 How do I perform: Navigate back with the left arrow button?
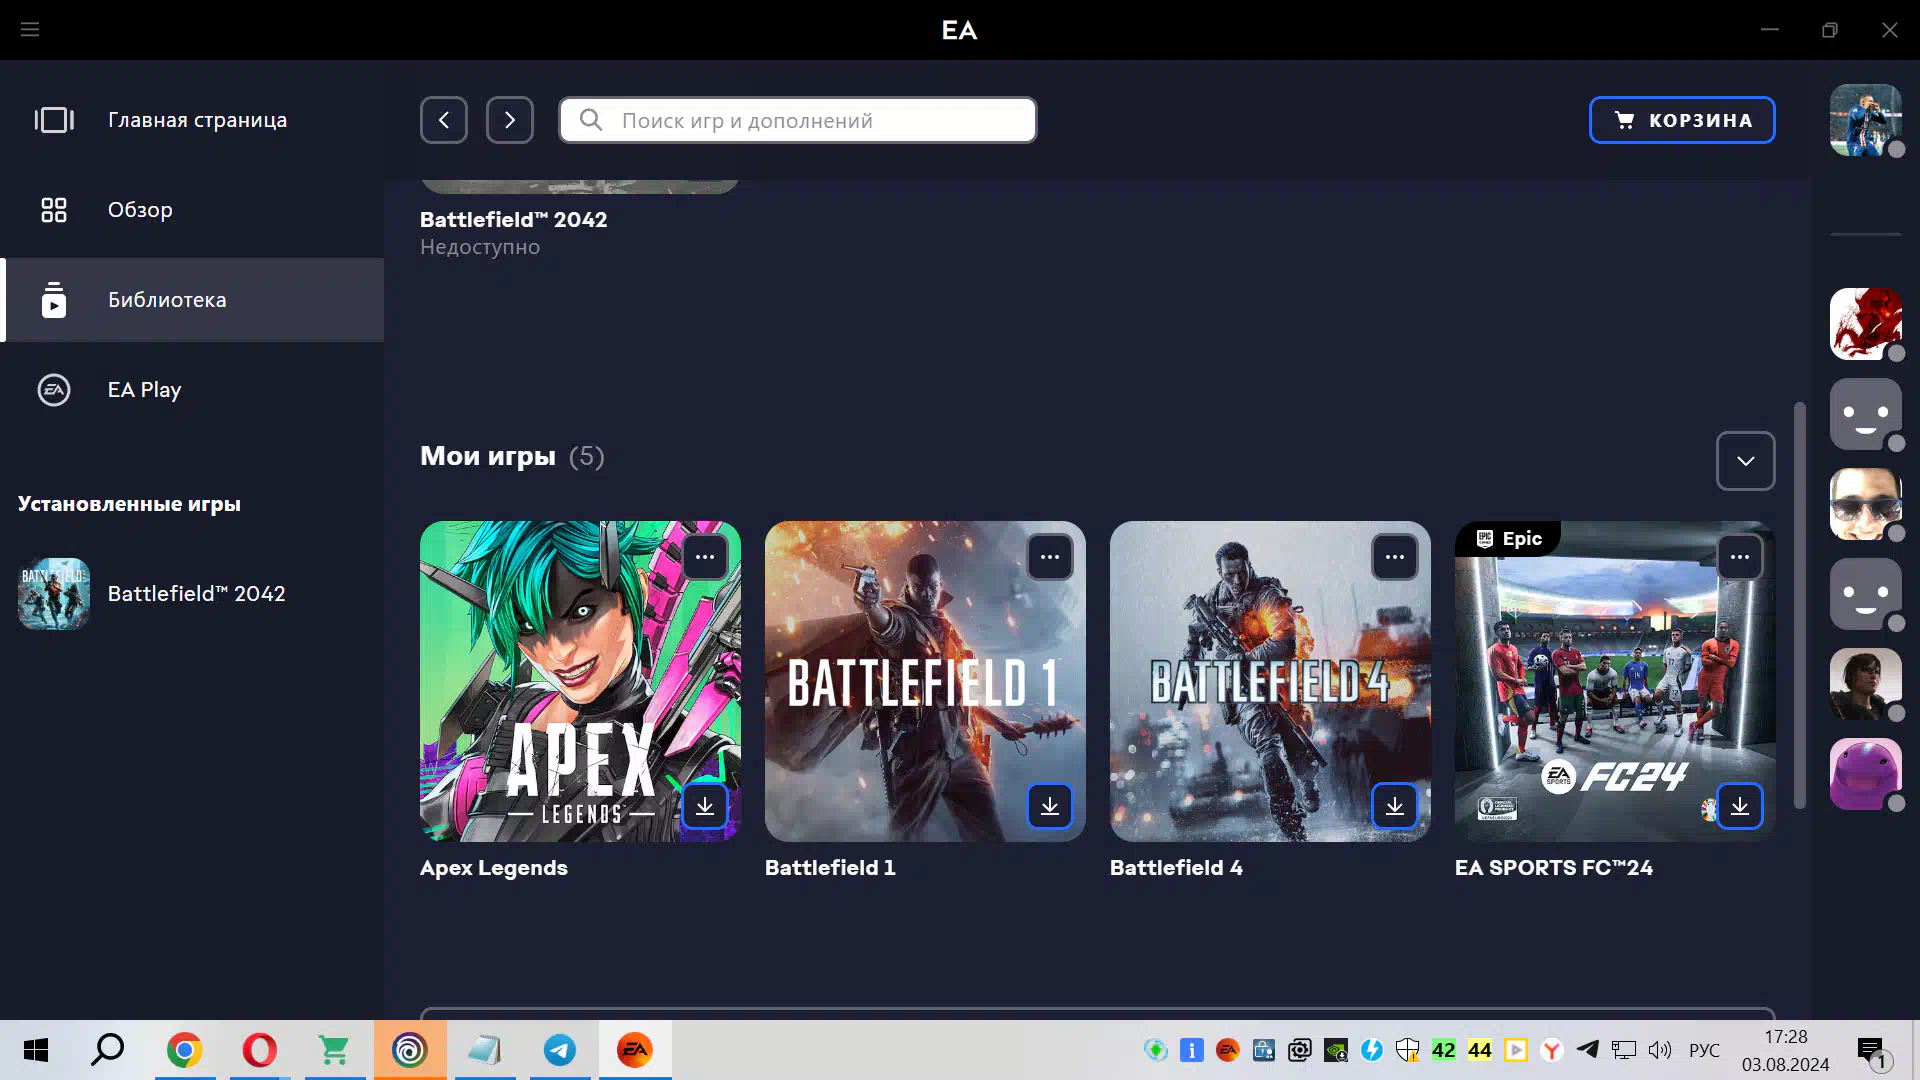coord(444,120)
